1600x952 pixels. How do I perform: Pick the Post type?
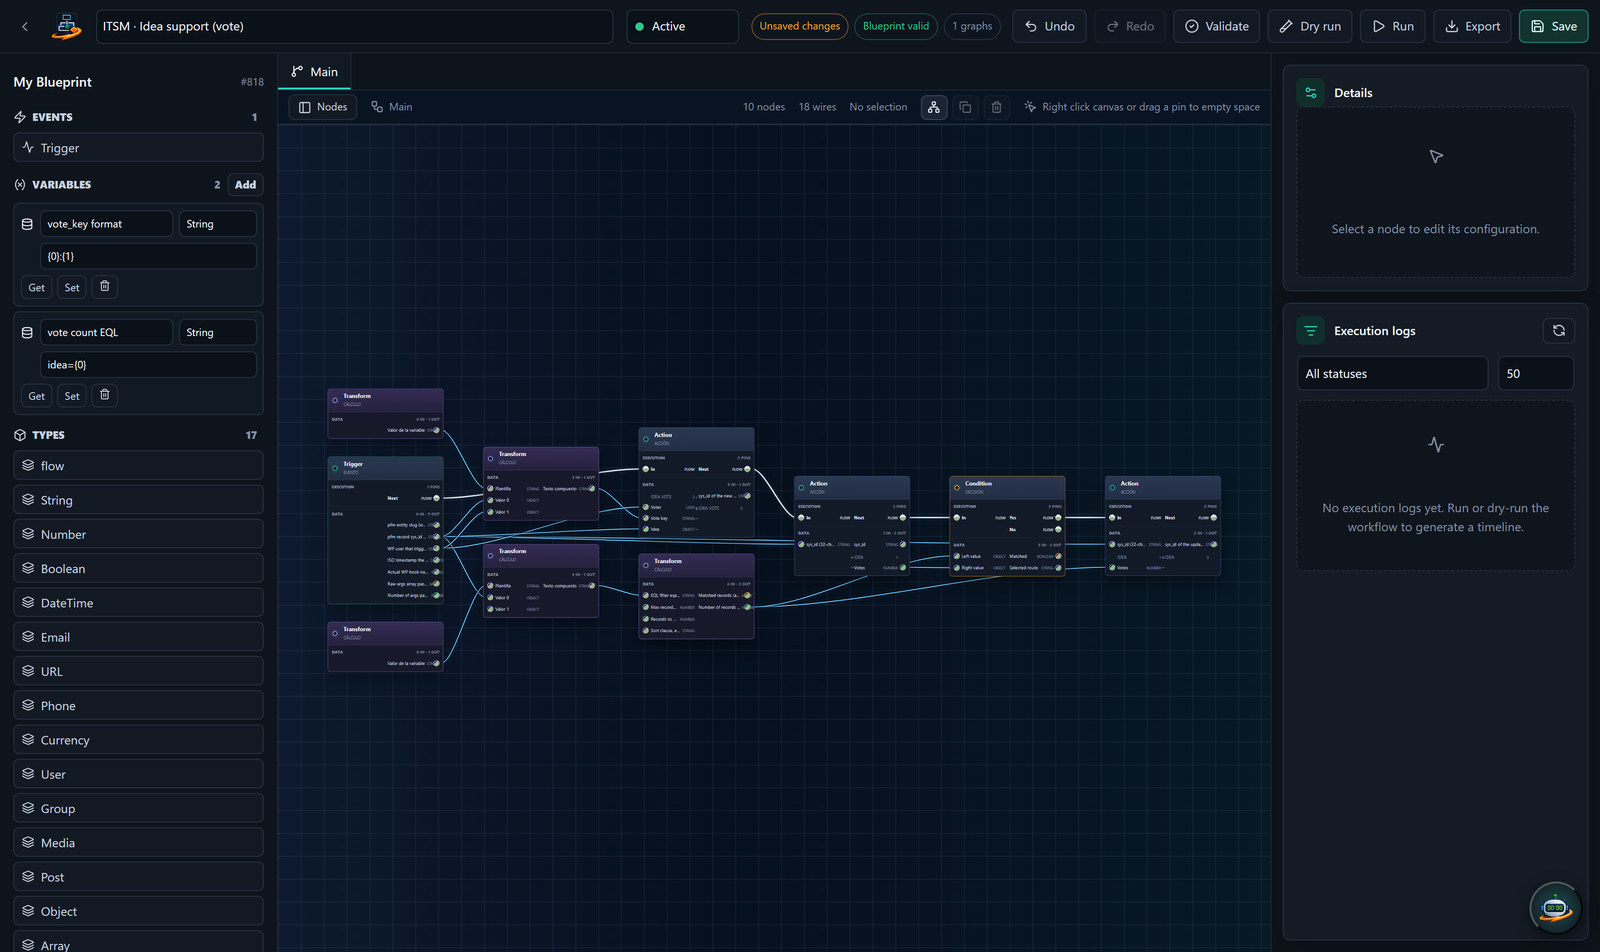coord(138,877)
